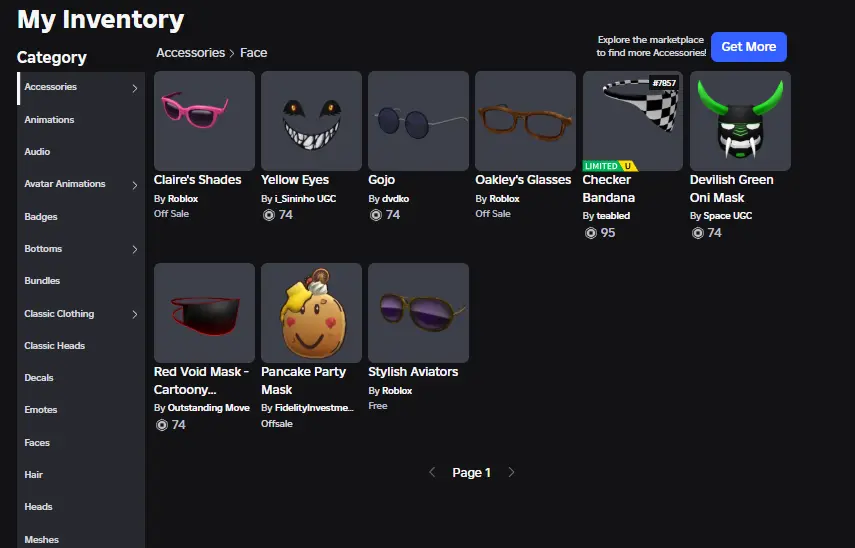Open the Stylish Aviators sunglasses thumbnail
This screenshot has height=548, width=855.
pos(418,313)
